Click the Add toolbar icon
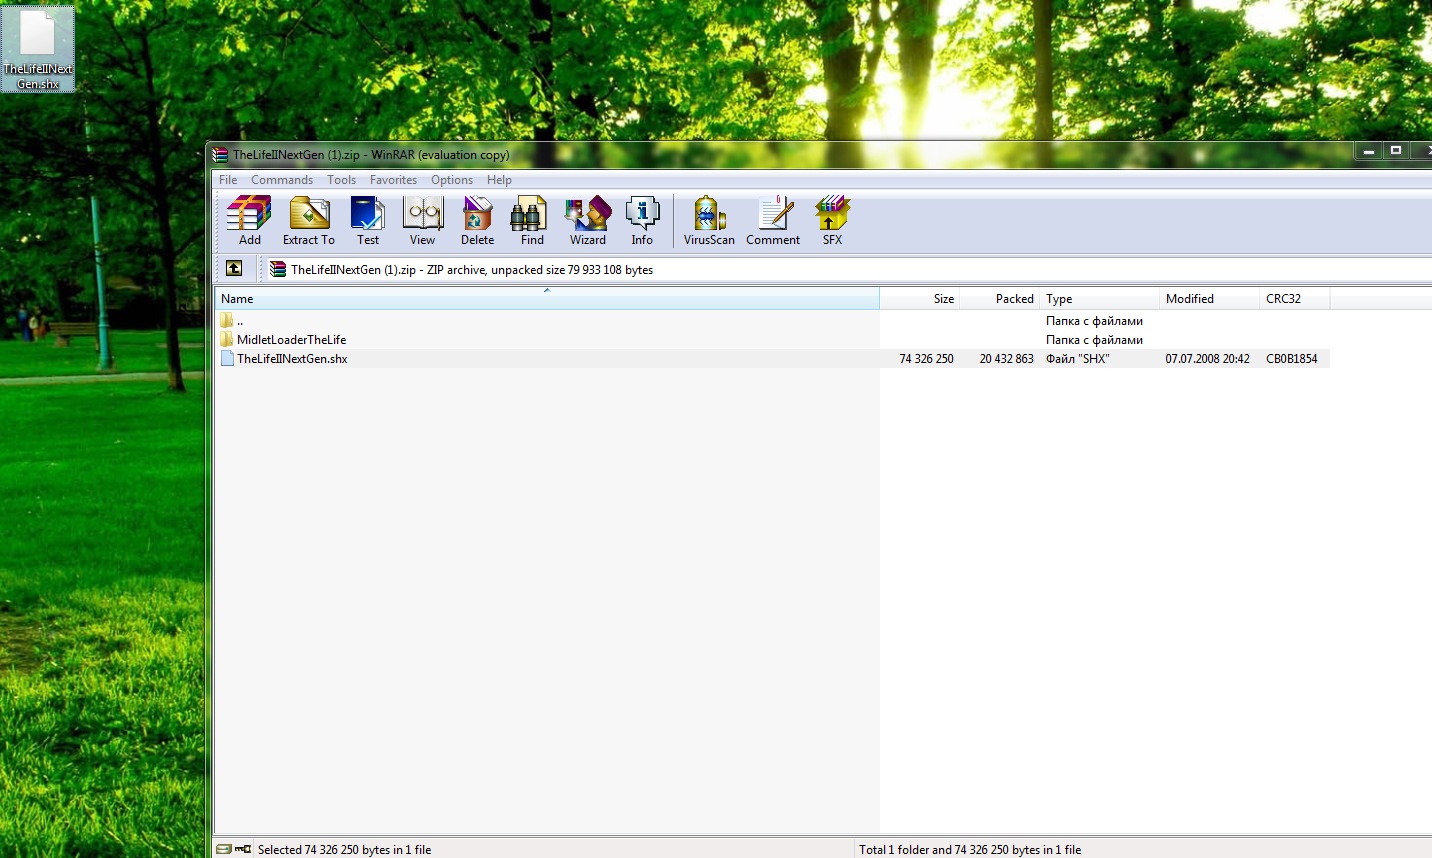1432x858 pixels. [249, 221]
